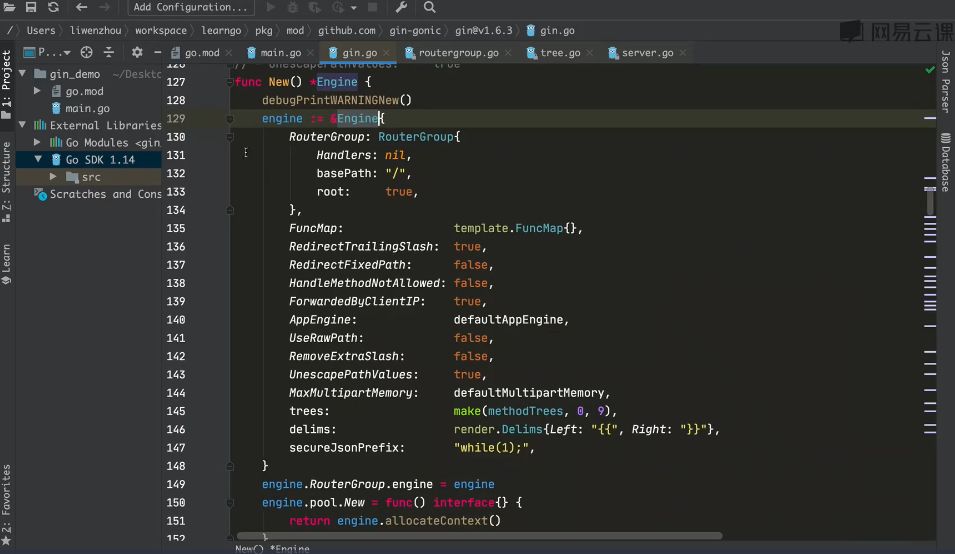Click the New() *Engine breadcrumb at the bottom
The image size is (955, 554).
point(272,549)
